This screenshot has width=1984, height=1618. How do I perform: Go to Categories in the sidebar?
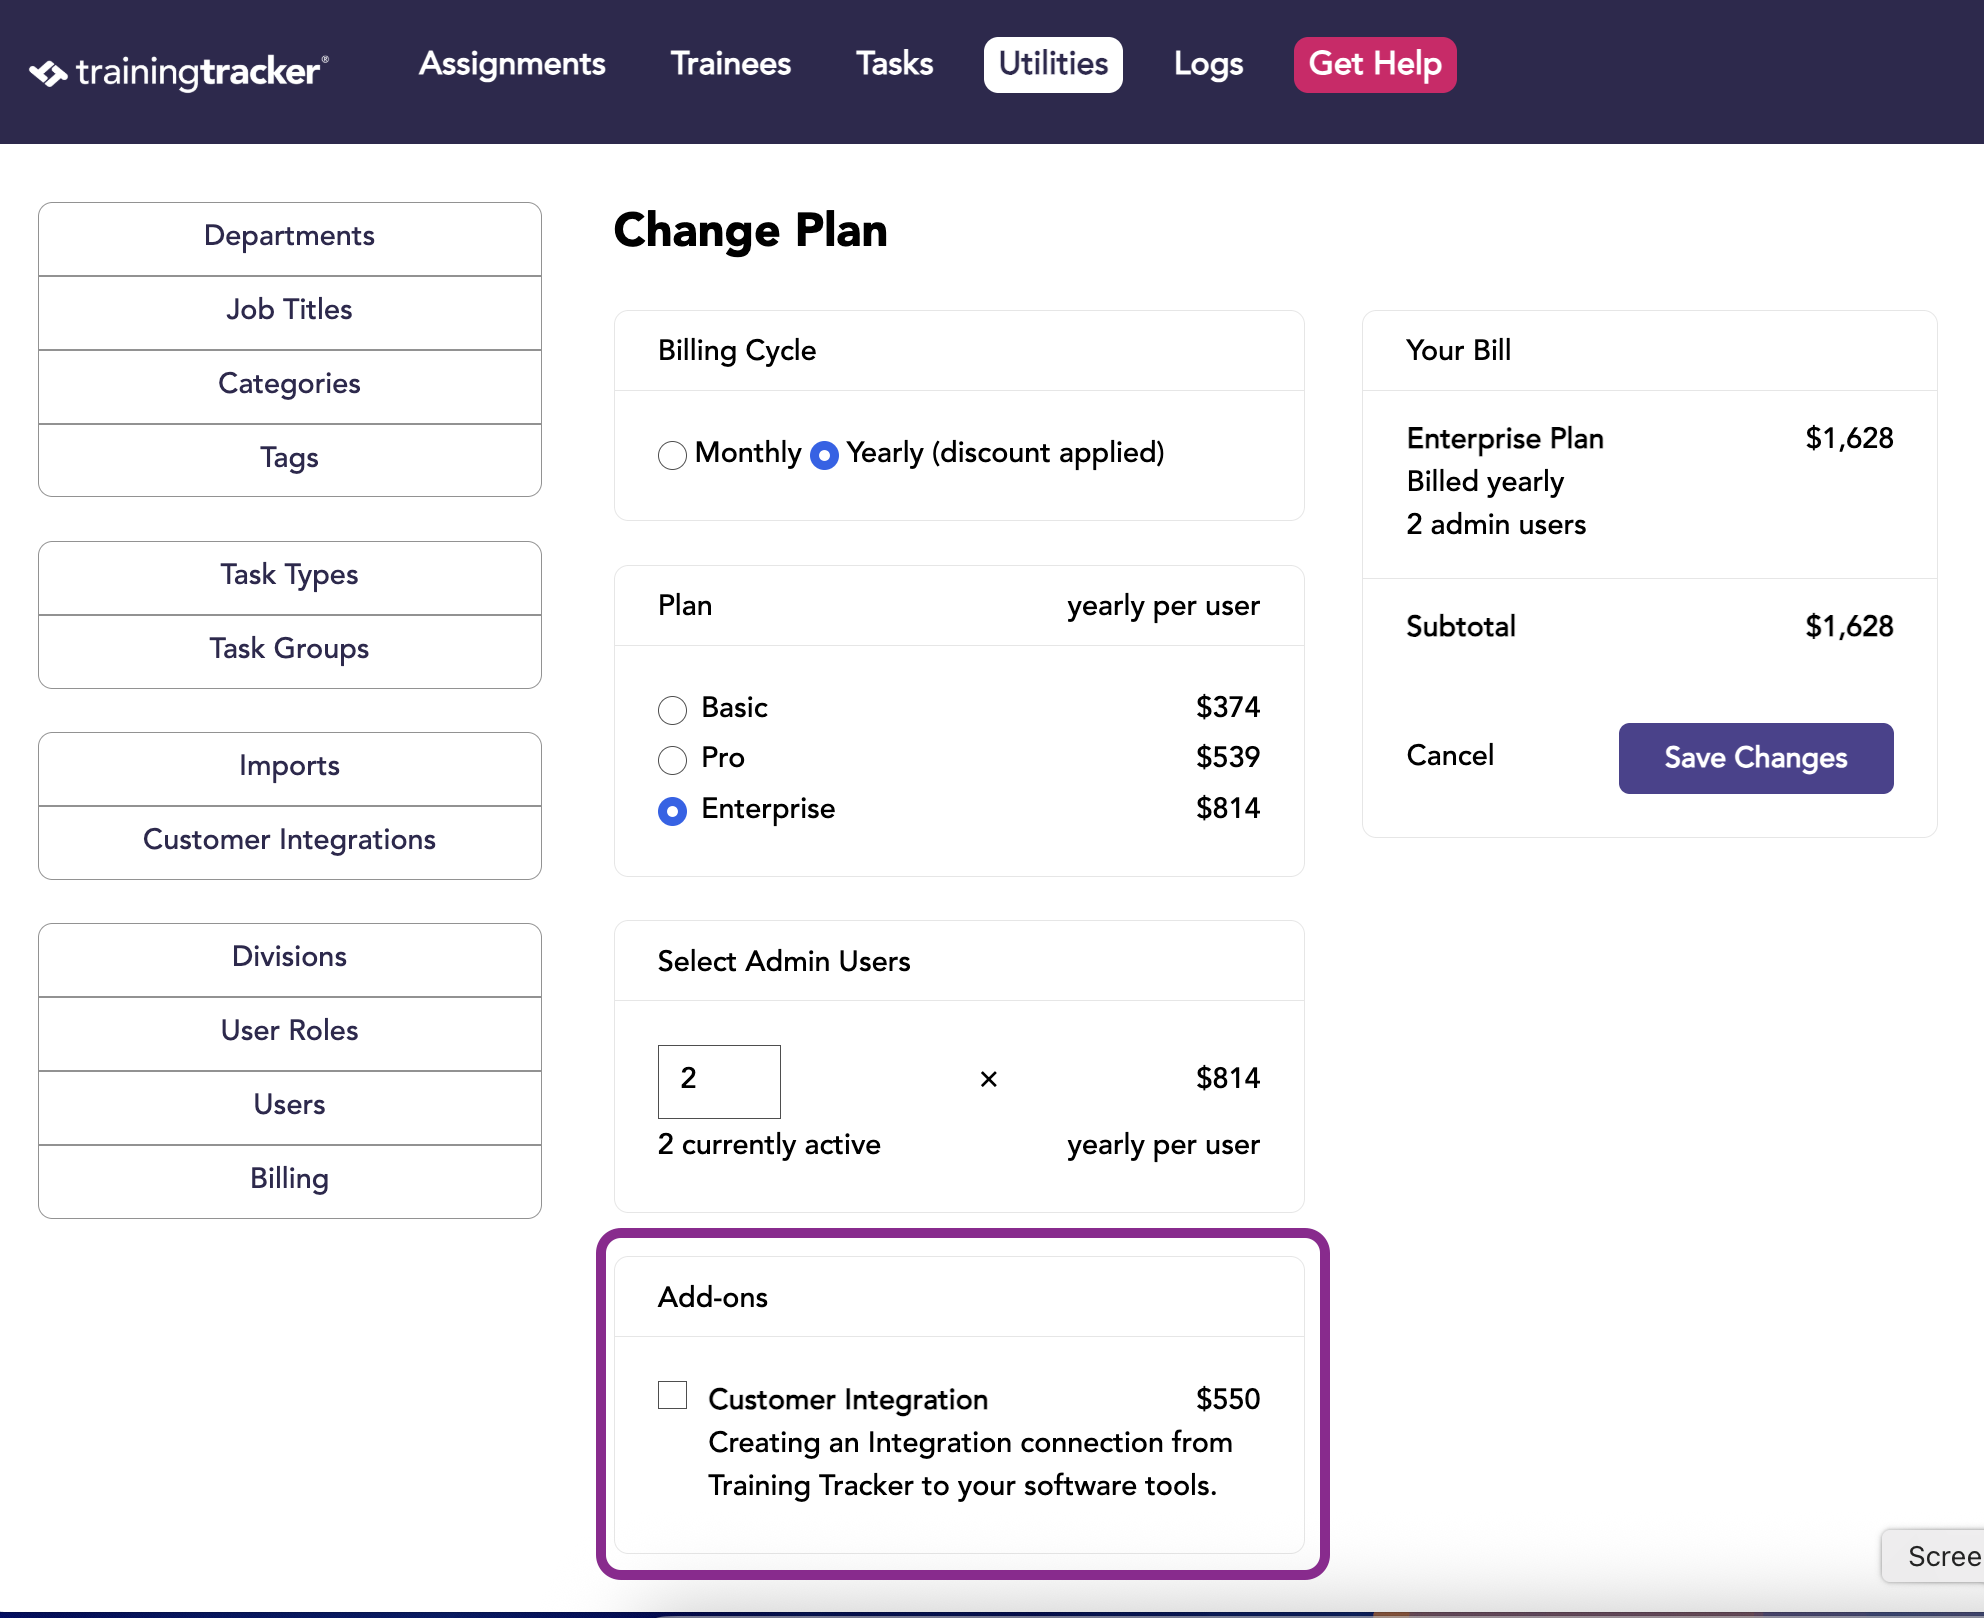click(x=290, y=385)
